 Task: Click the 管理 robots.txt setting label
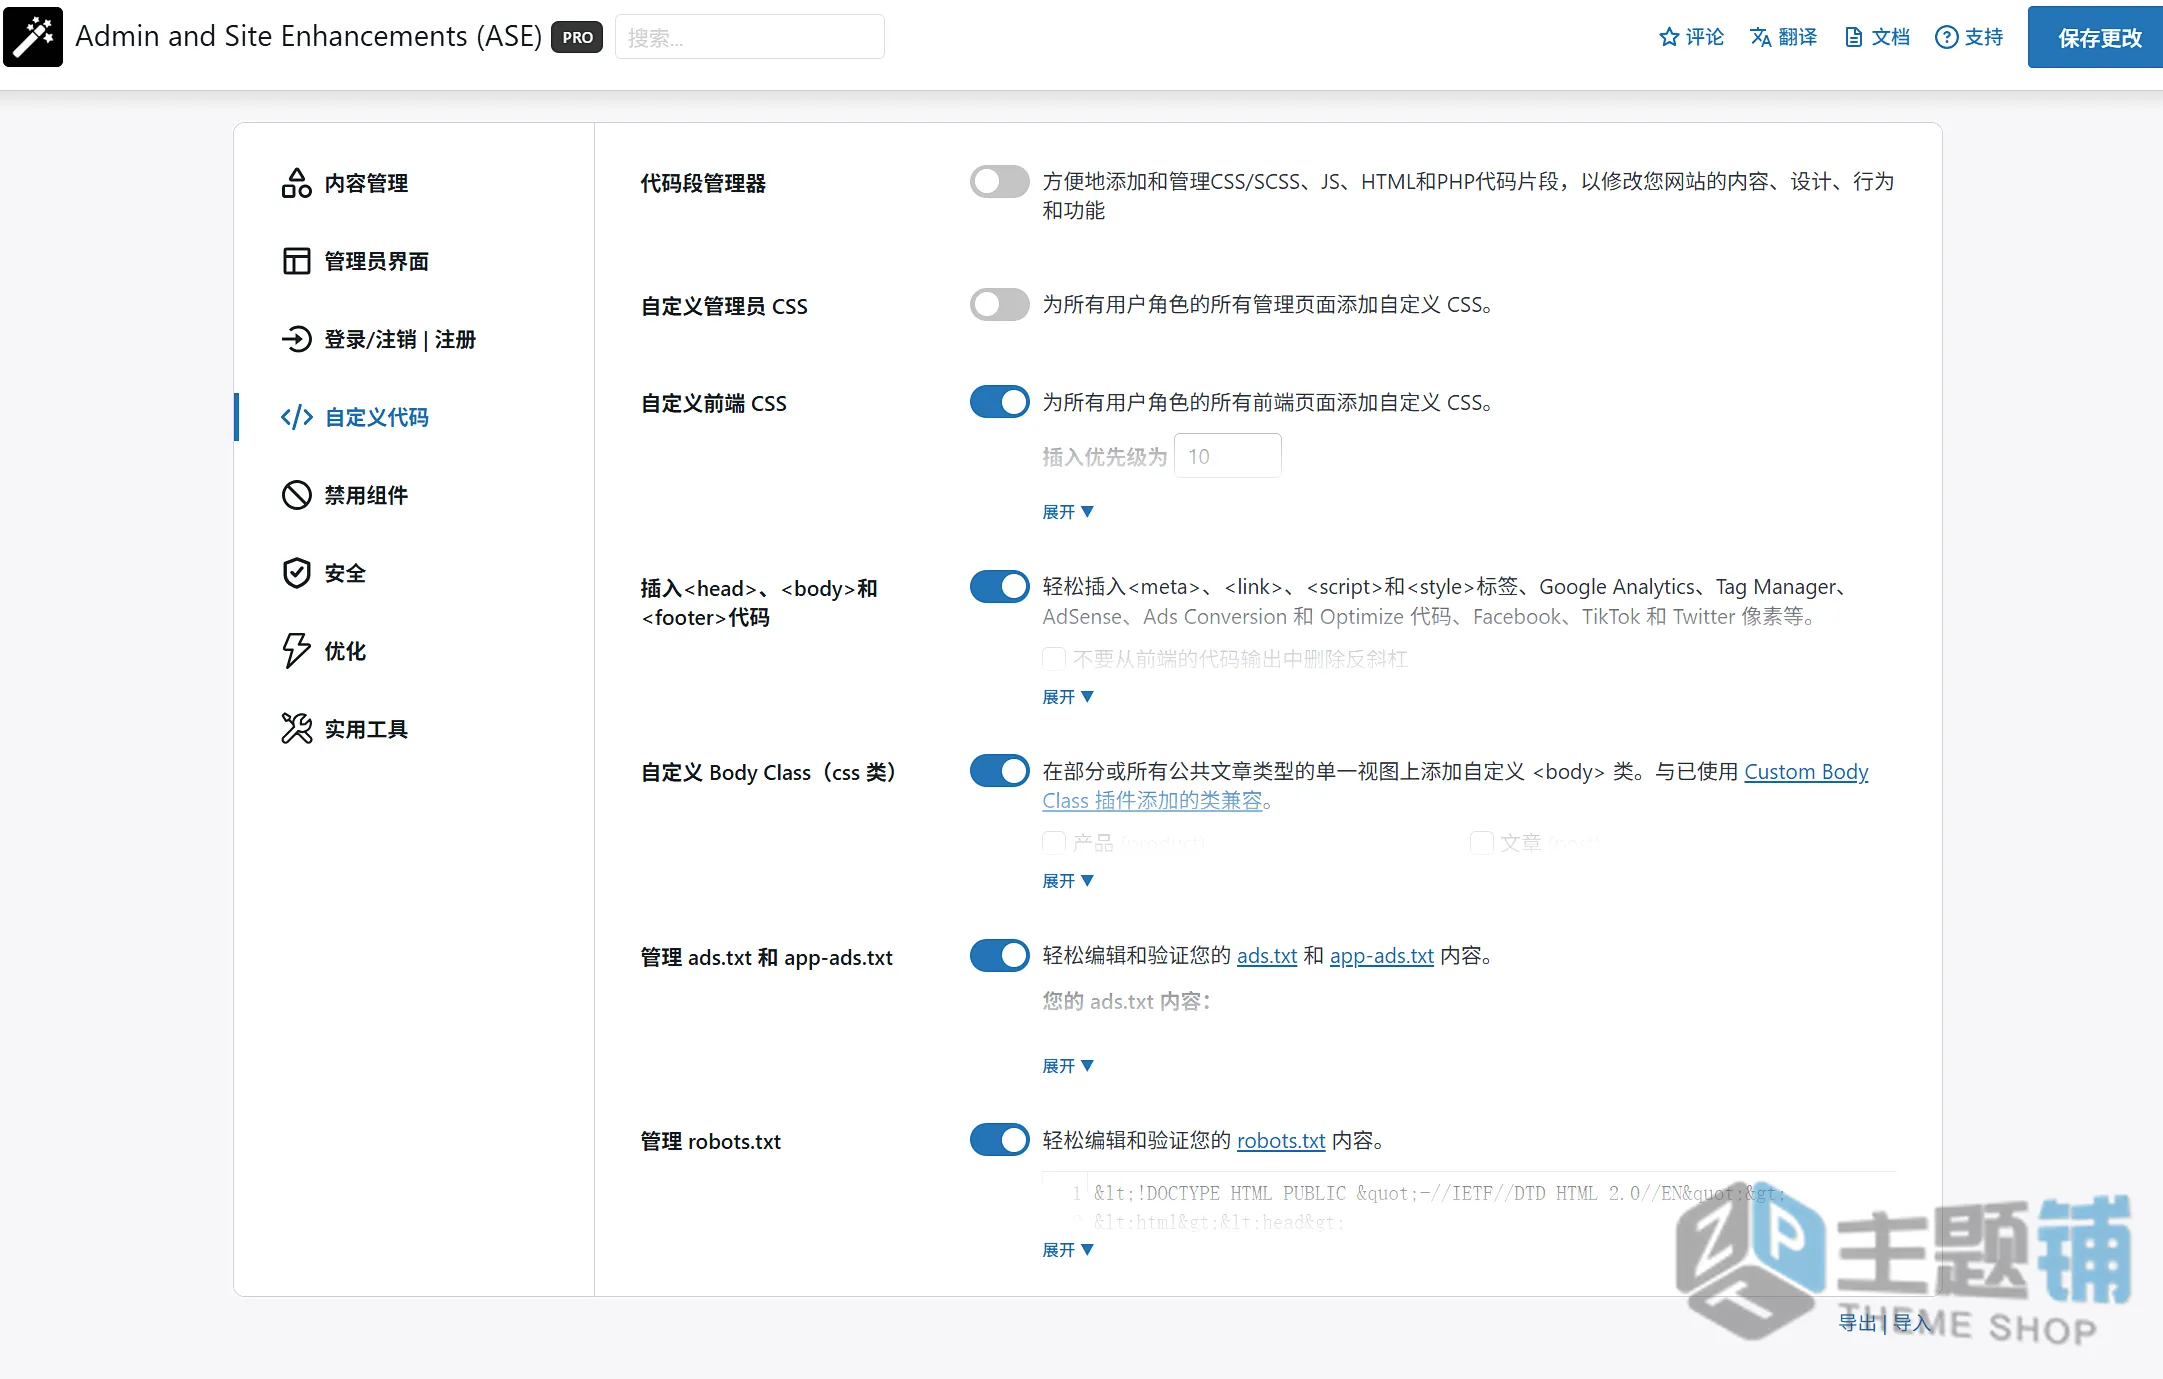point(711,1142)
